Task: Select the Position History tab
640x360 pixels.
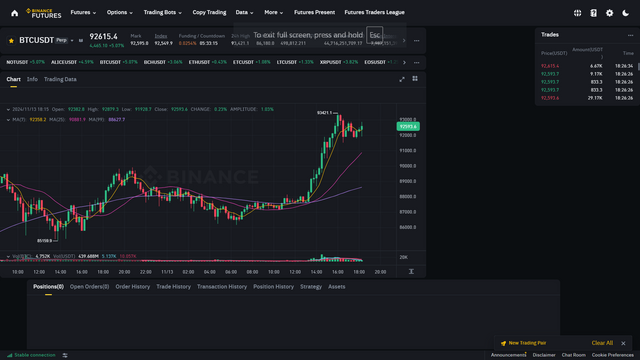Action: click(273, 287)
